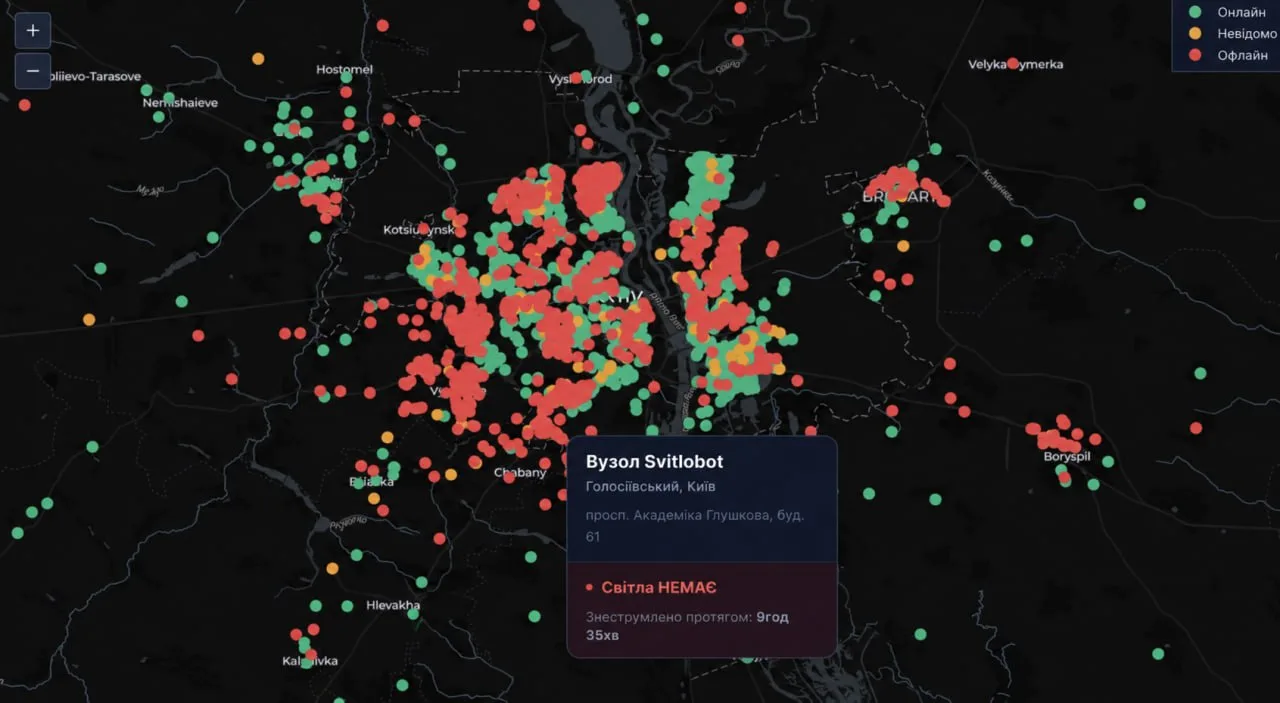Click the Hlevakha map label
The width and height of the screenshot is (1280, 703).
pyautogui.click(x=393, y=605)
